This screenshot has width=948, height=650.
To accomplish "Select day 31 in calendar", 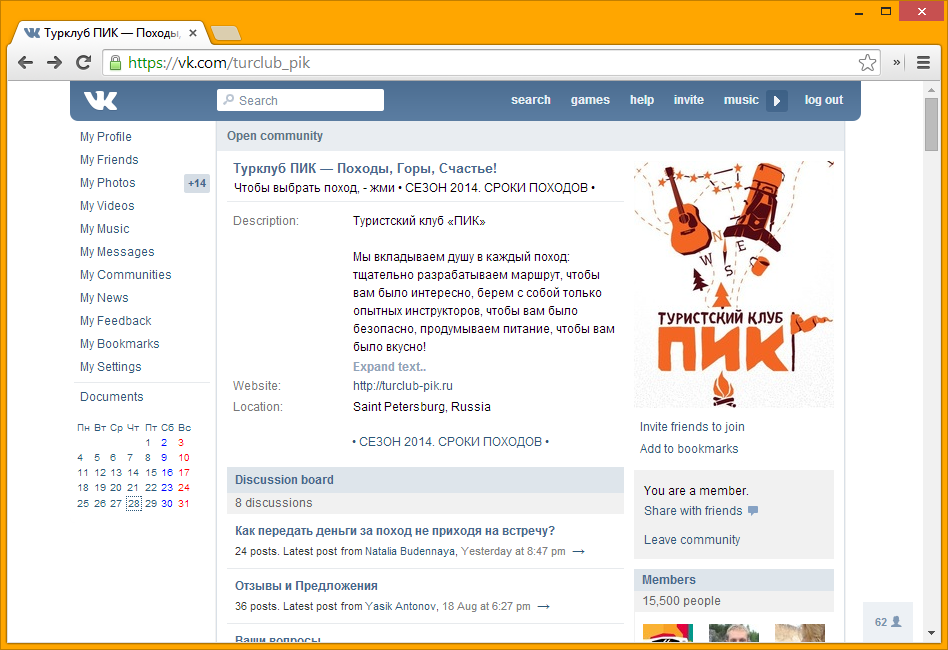I will coord(184,503).
